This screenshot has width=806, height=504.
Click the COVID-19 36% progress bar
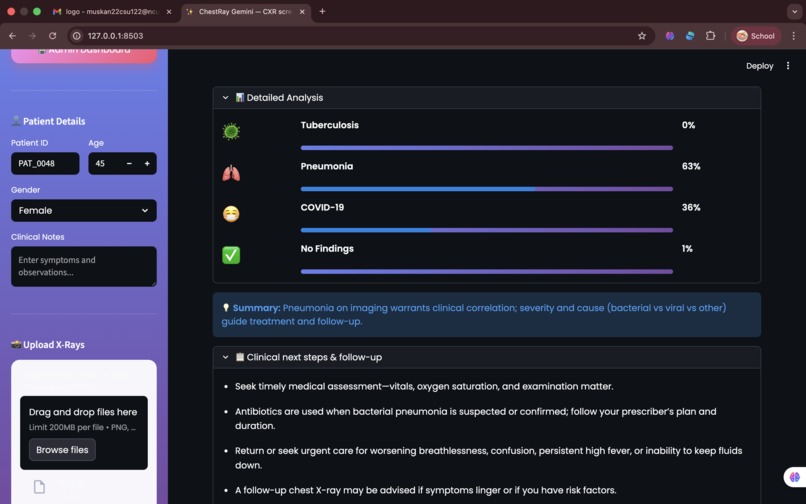[x=487, y=230]
